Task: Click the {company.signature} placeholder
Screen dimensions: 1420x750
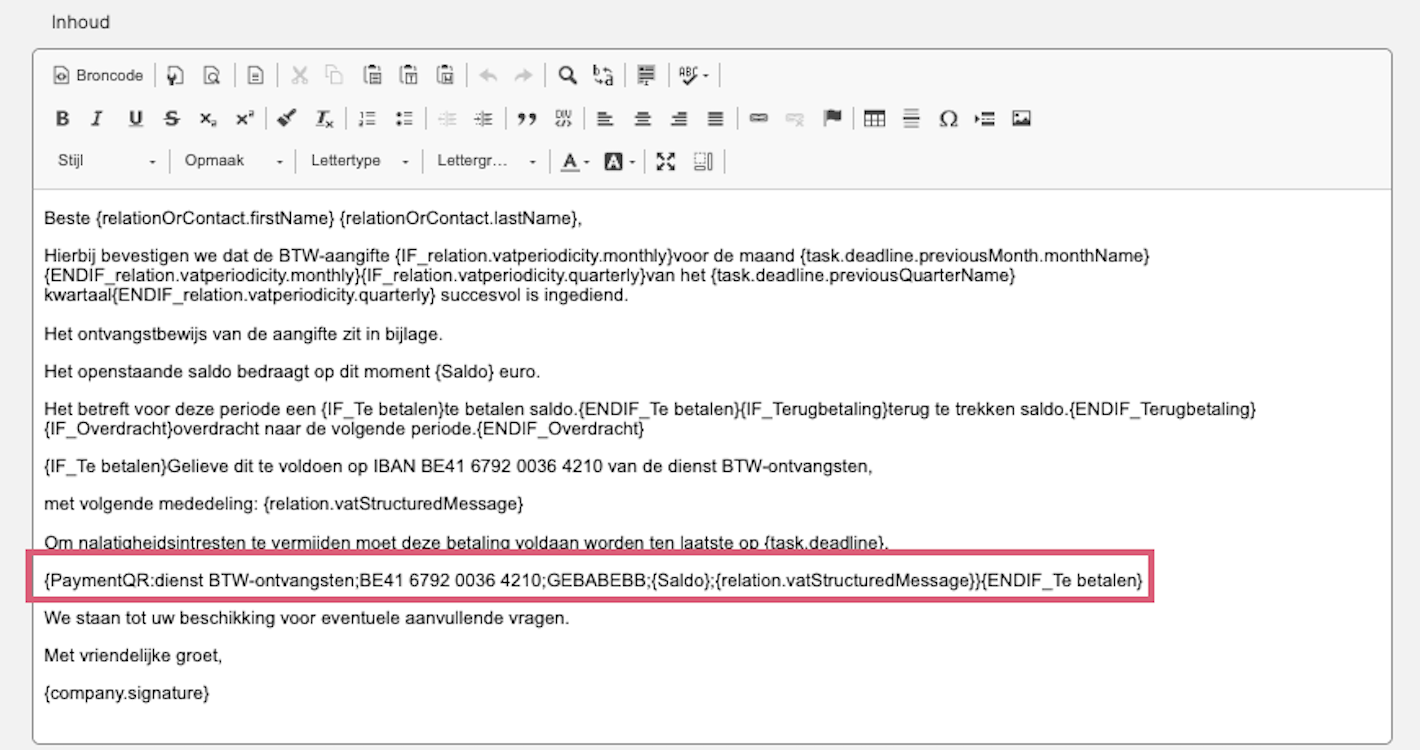Action: pyautogui.click(x=127, y=692)
